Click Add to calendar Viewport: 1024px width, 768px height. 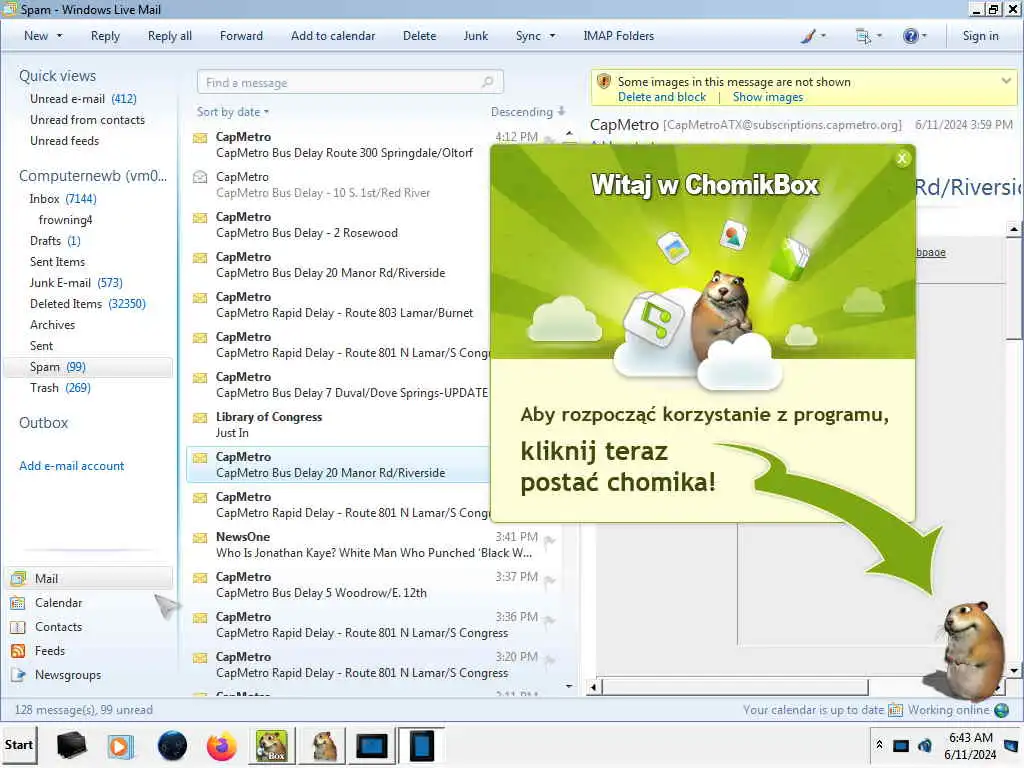(x=333, y=36)
